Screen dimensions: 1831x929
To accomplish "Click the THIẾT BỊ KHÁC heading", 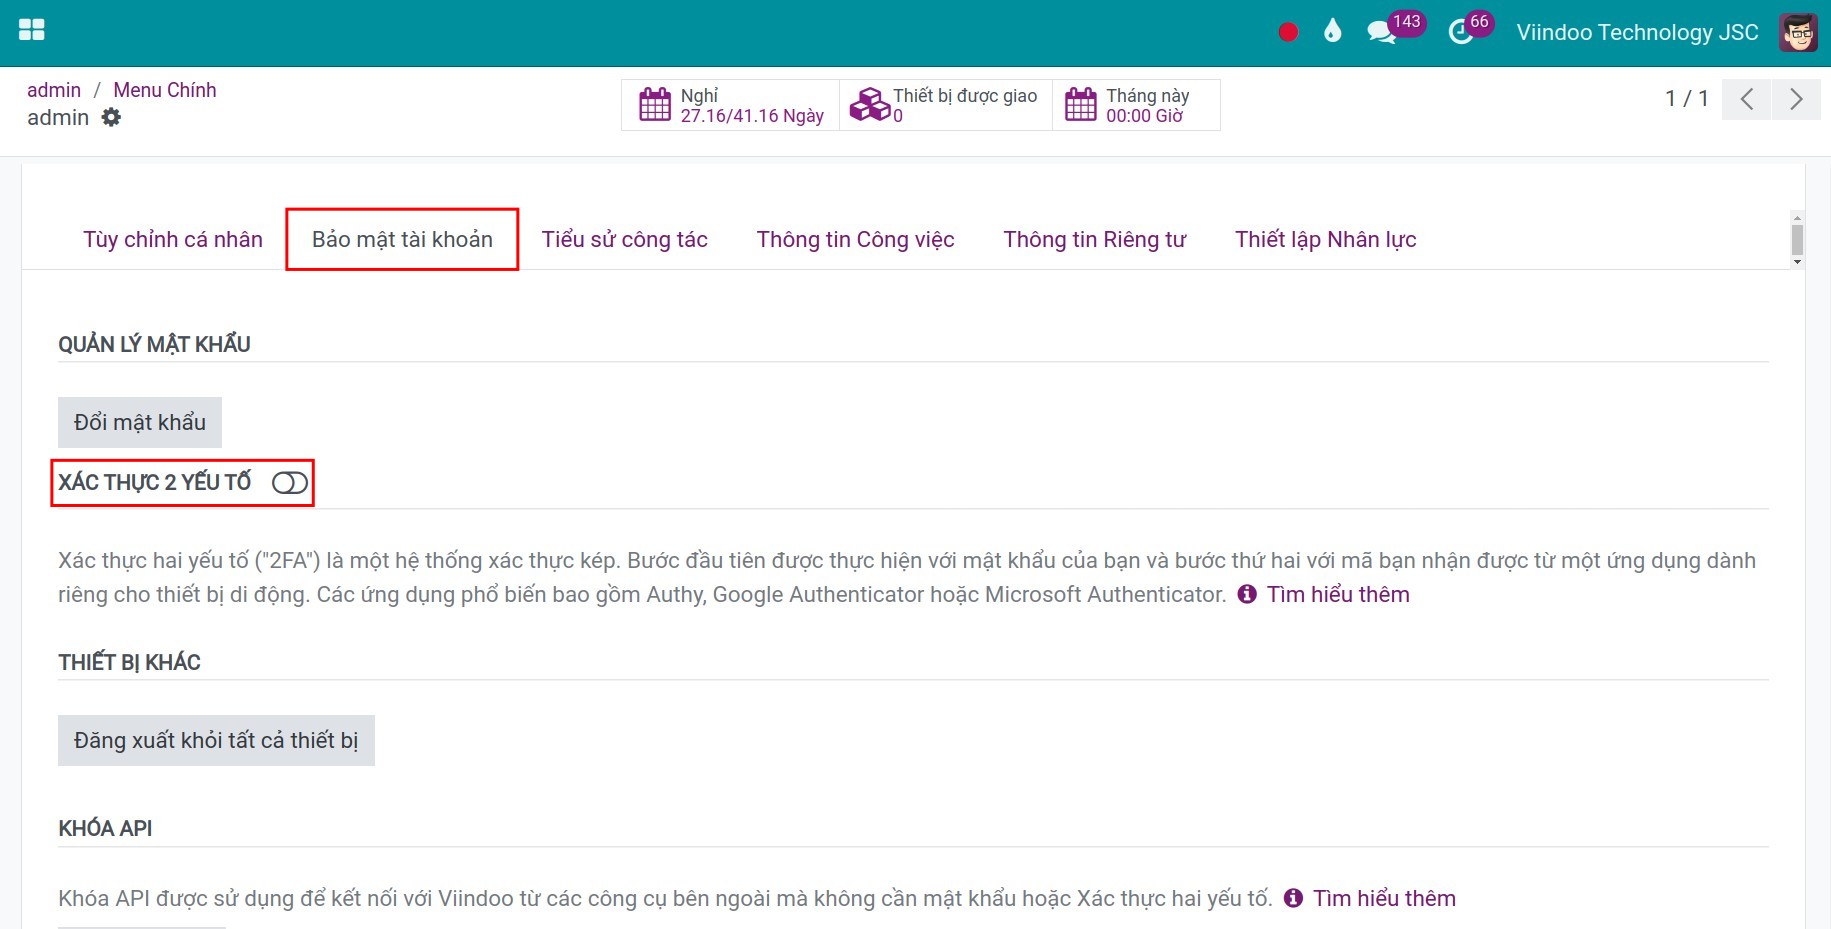I will 129,662.
